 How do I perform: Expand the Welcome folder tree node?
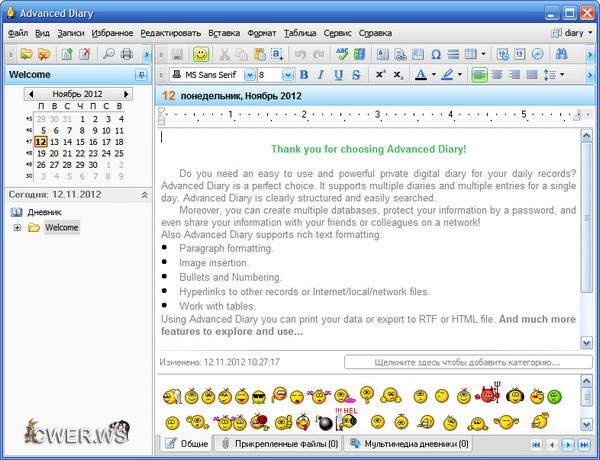pyautogui.click(x=17, y=228)
